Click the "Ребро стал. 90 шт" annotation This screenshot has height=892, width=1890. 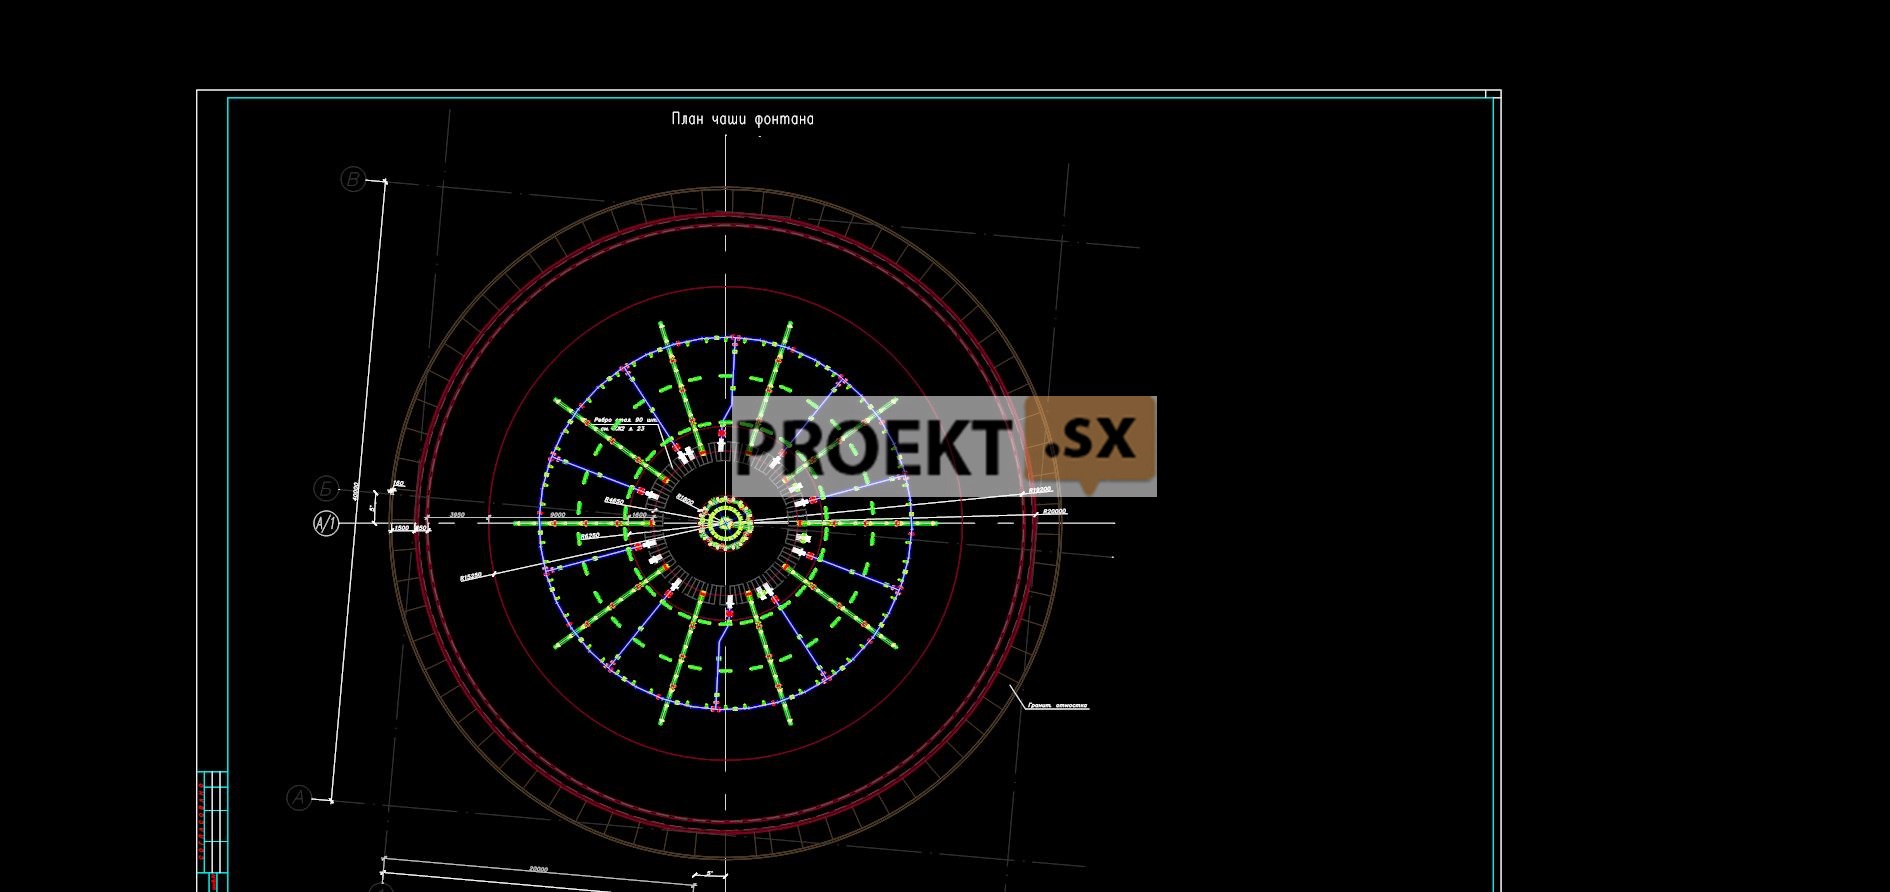pos(624,420)
